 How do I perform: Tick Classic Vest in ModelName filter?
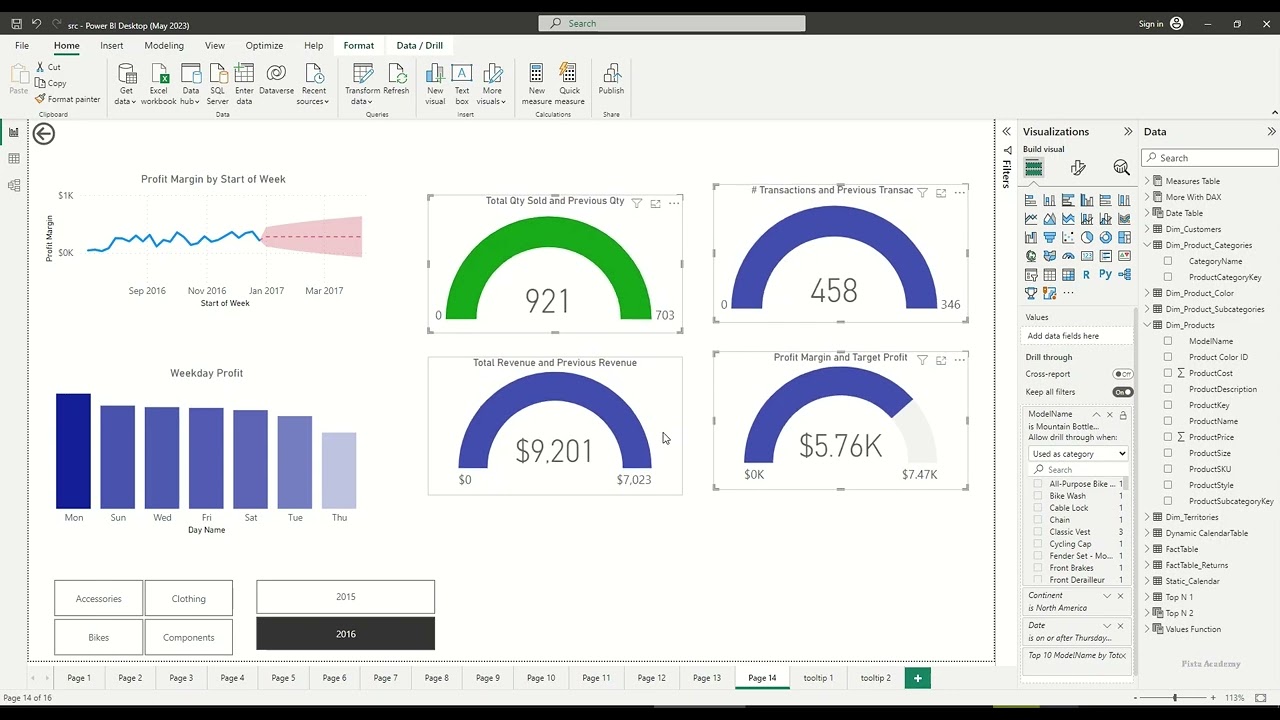(x=1039, y=532)
